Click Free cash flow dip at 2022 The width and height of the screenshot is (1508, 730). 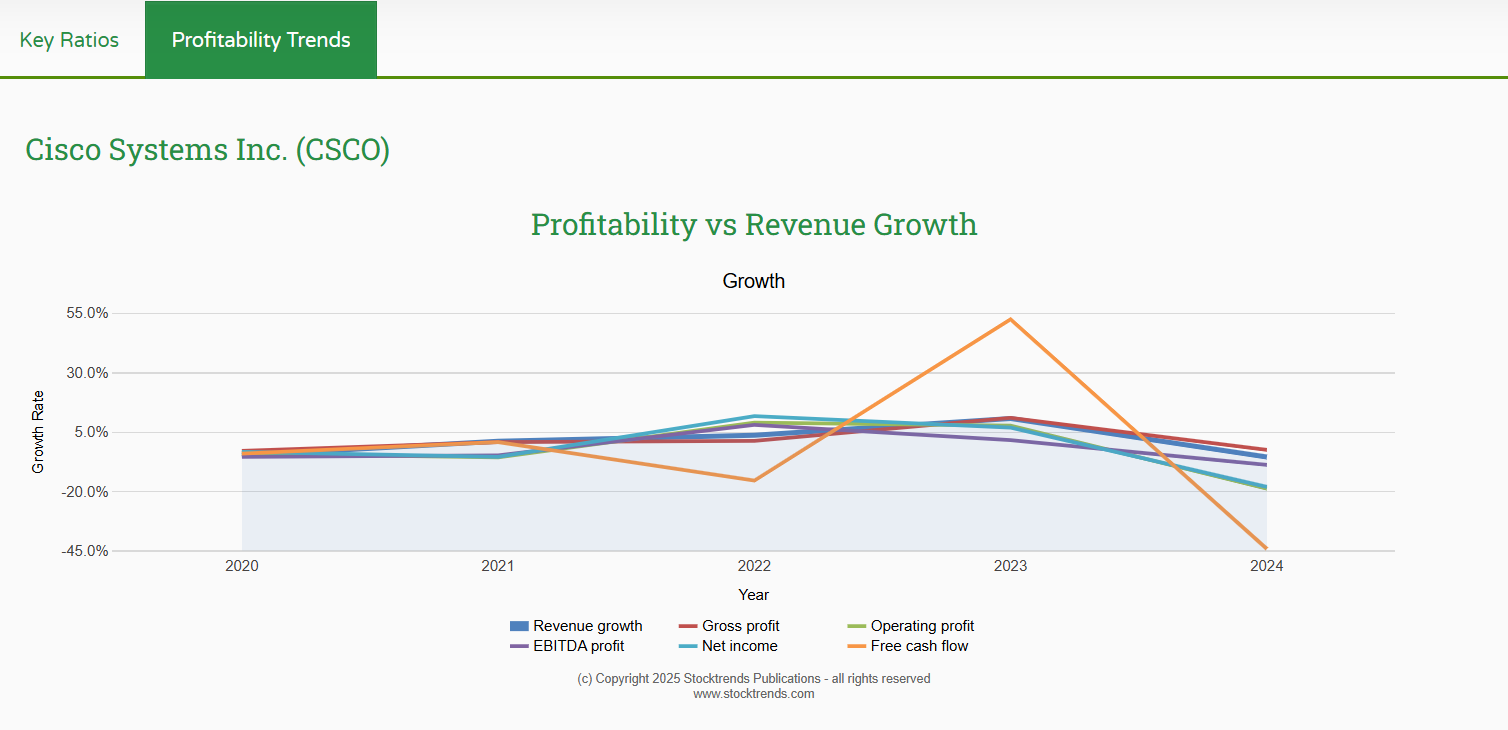(754, 480)
